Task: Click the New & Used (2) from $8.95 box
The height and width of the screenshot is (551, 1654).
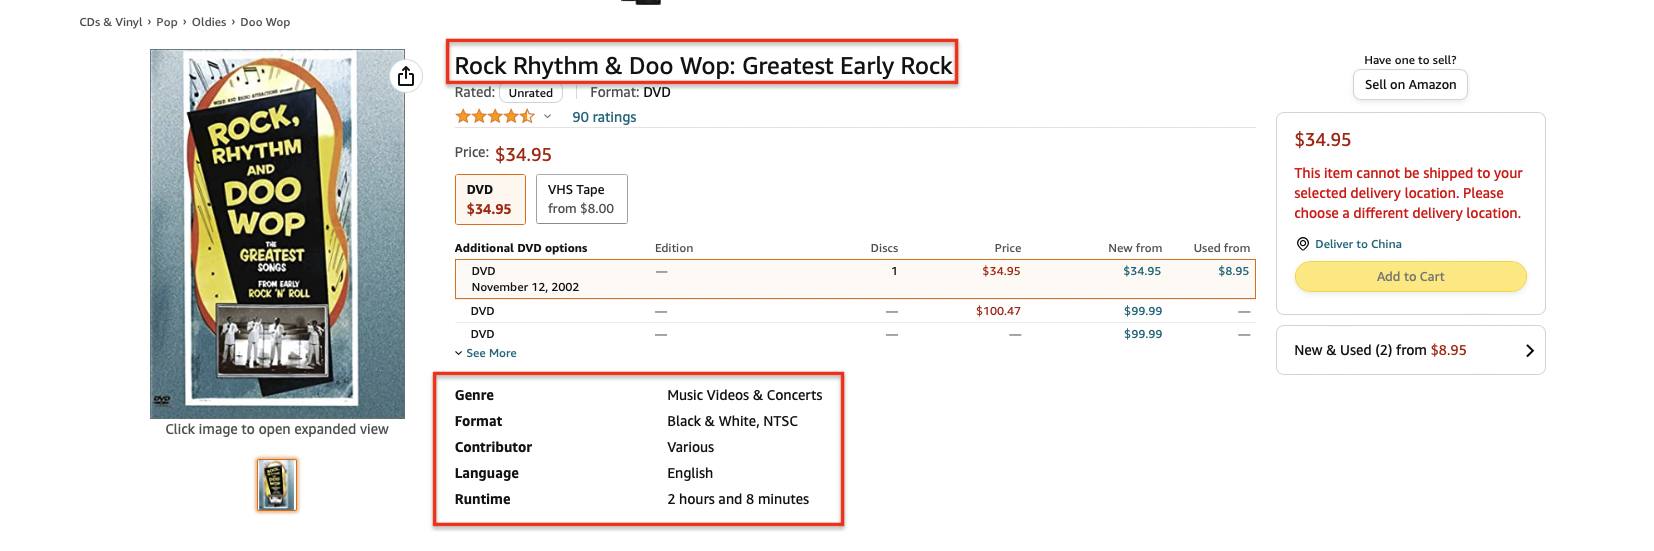Action: click(1410, 350)
